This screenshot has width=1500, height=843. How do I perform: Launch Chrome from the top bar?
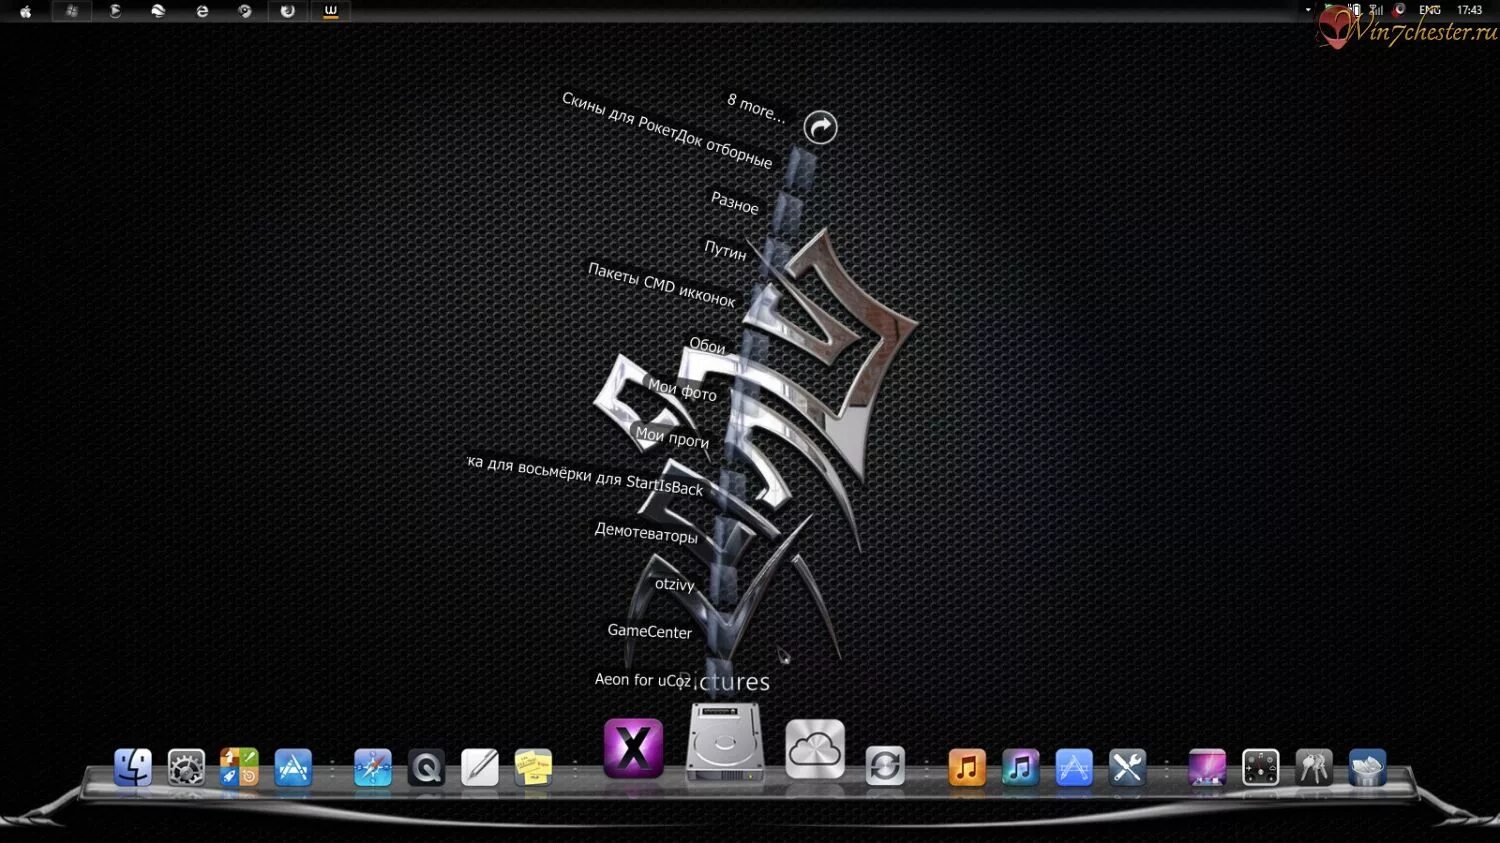[245, 11]
